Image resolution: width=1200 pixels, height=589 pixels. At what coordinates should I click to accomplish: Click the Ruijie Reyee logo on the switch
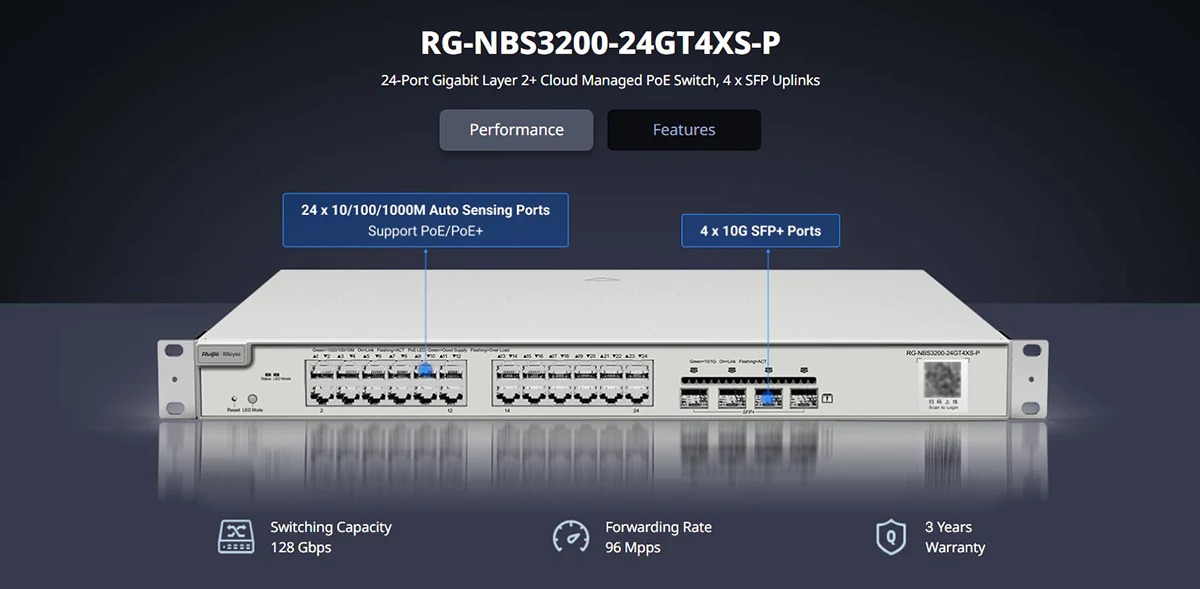coord(218,354)
